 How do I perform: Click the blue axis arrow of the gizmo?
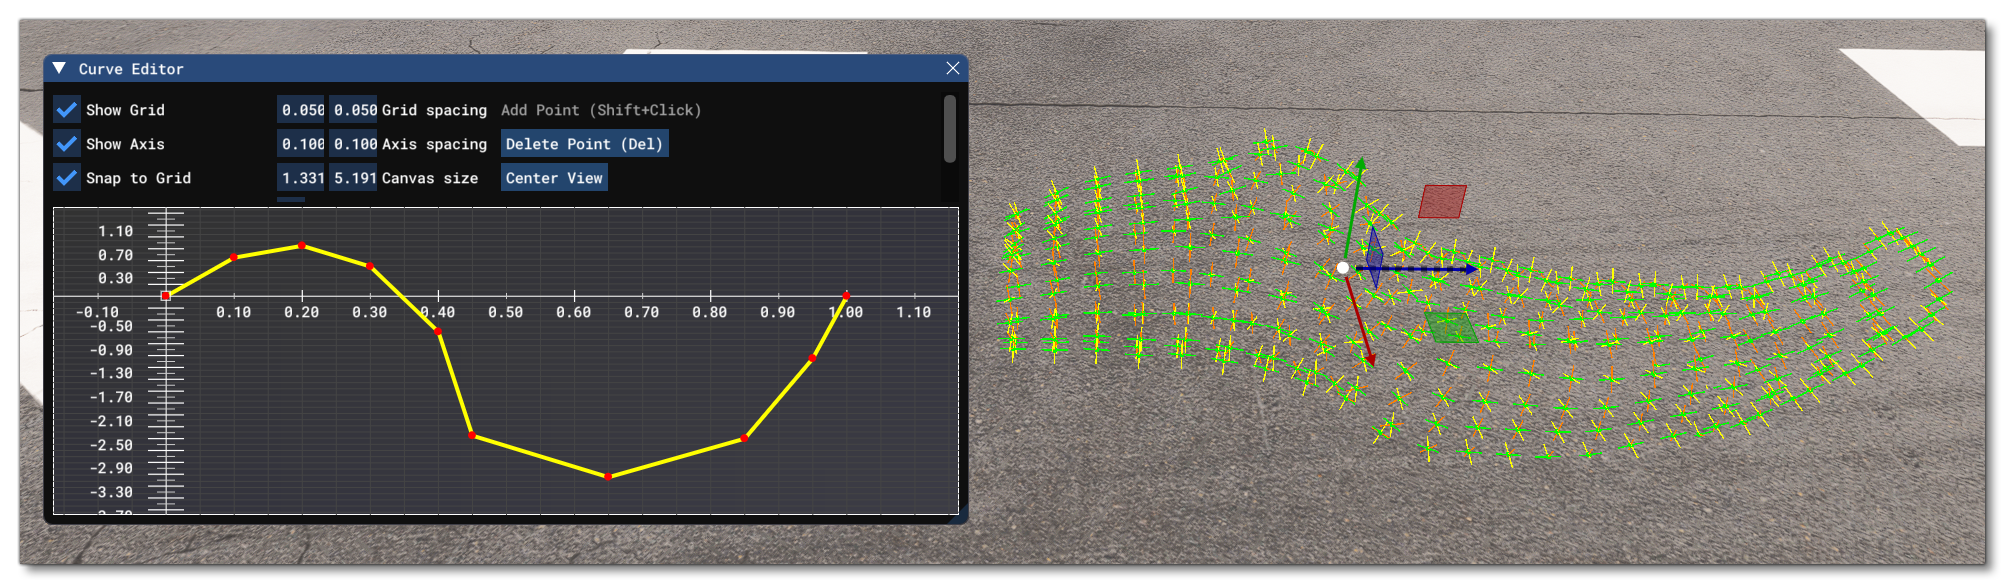click(1468, 268)
